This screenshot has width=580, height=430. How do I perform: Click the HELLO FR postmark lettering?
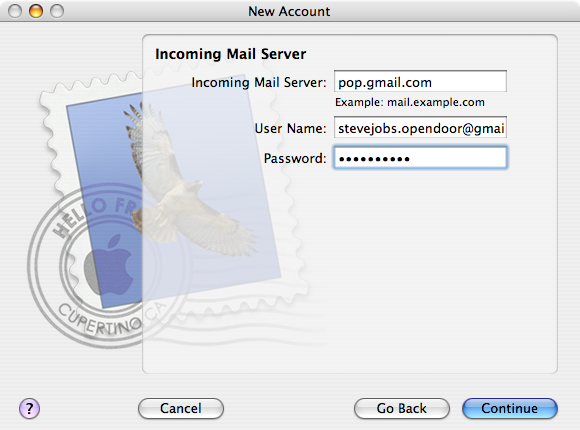(97, 216)
